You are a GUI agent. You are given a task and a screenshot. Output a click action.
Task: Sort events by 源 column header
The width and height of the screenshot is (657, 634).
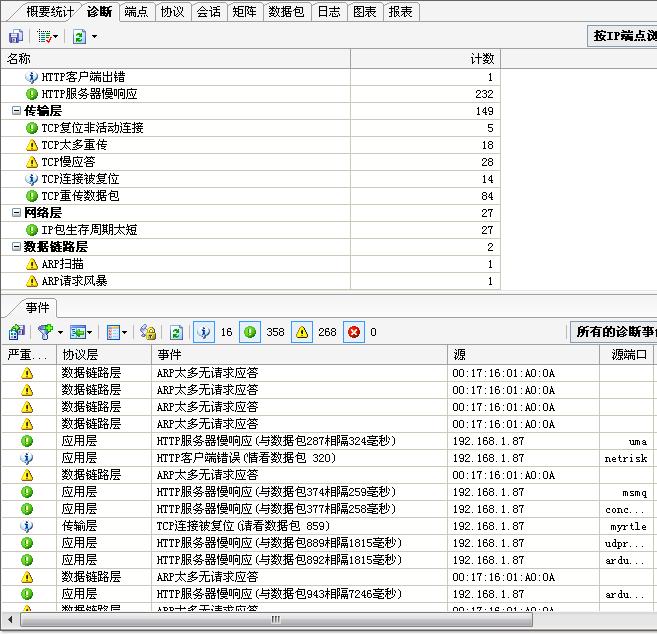pyautogui.click(x=523, y=355)
